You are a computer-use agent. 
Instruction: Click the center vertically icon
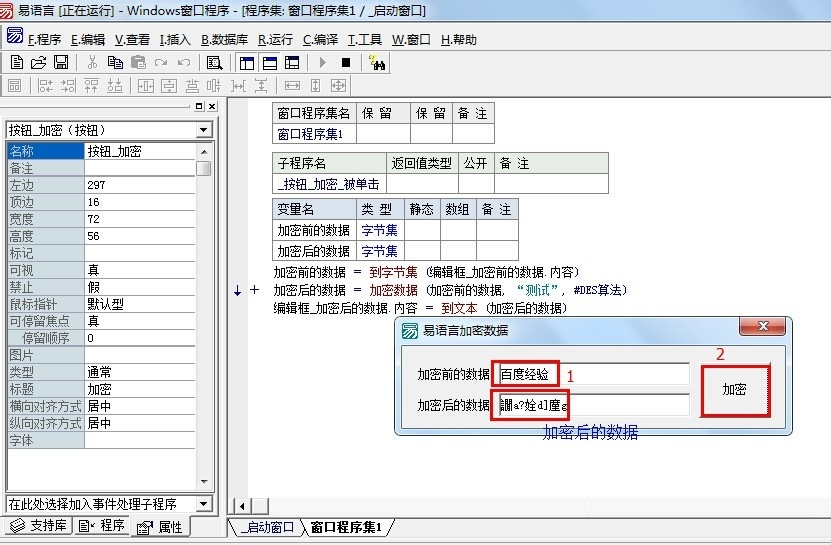point(169,85)
